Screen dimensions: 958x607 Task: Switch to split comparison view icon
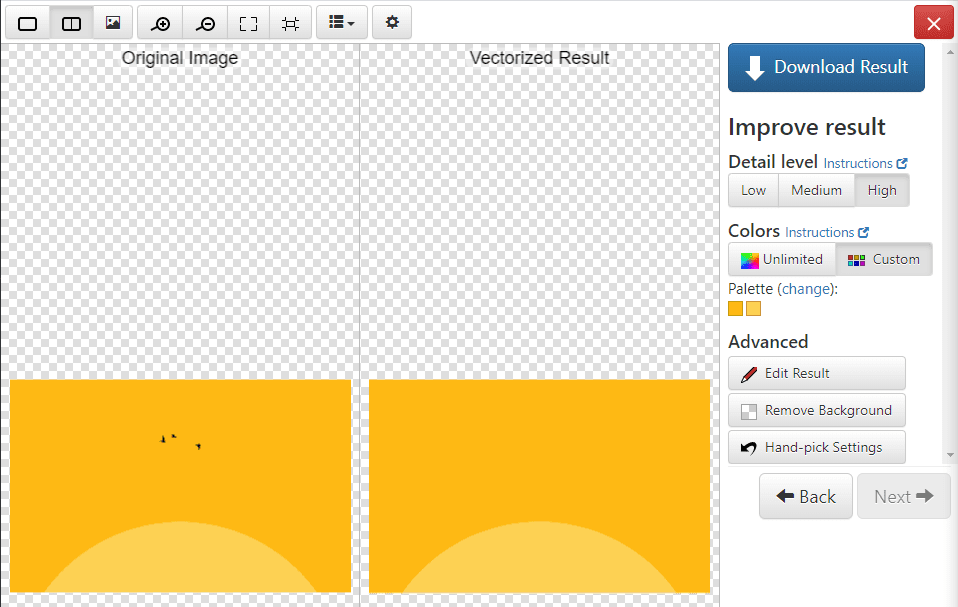pos(70,22)
